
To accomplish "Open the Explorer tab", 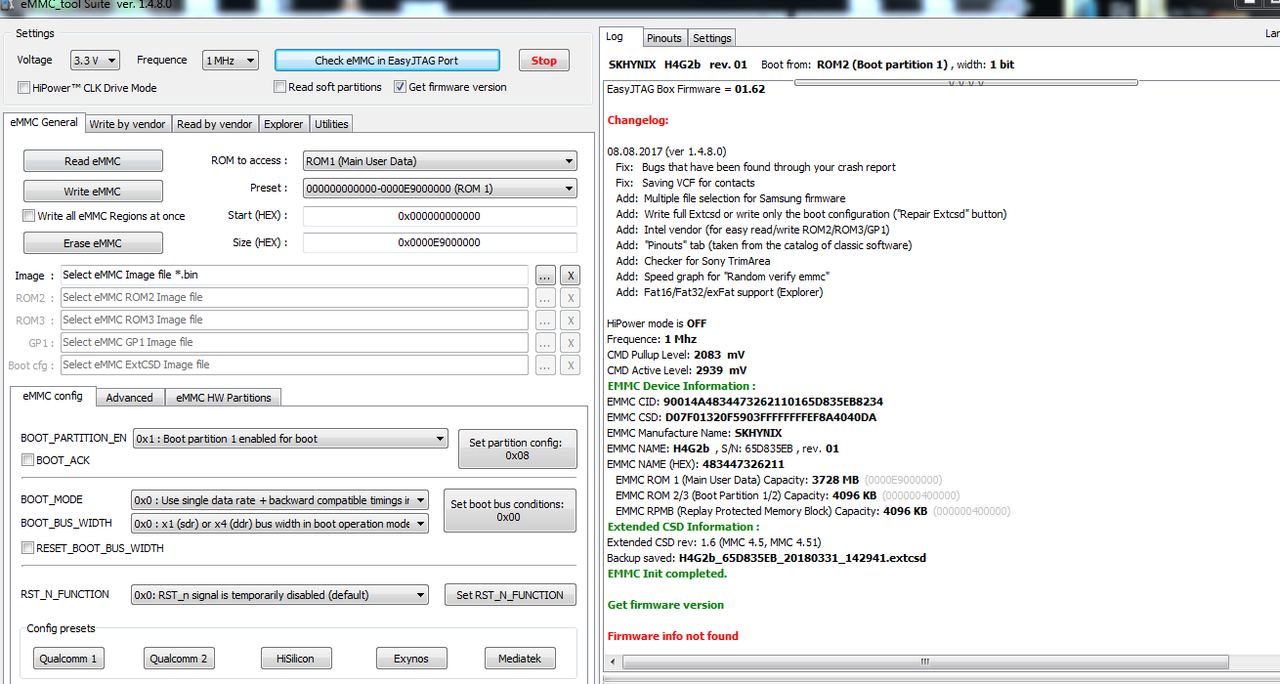I will 283,124.
